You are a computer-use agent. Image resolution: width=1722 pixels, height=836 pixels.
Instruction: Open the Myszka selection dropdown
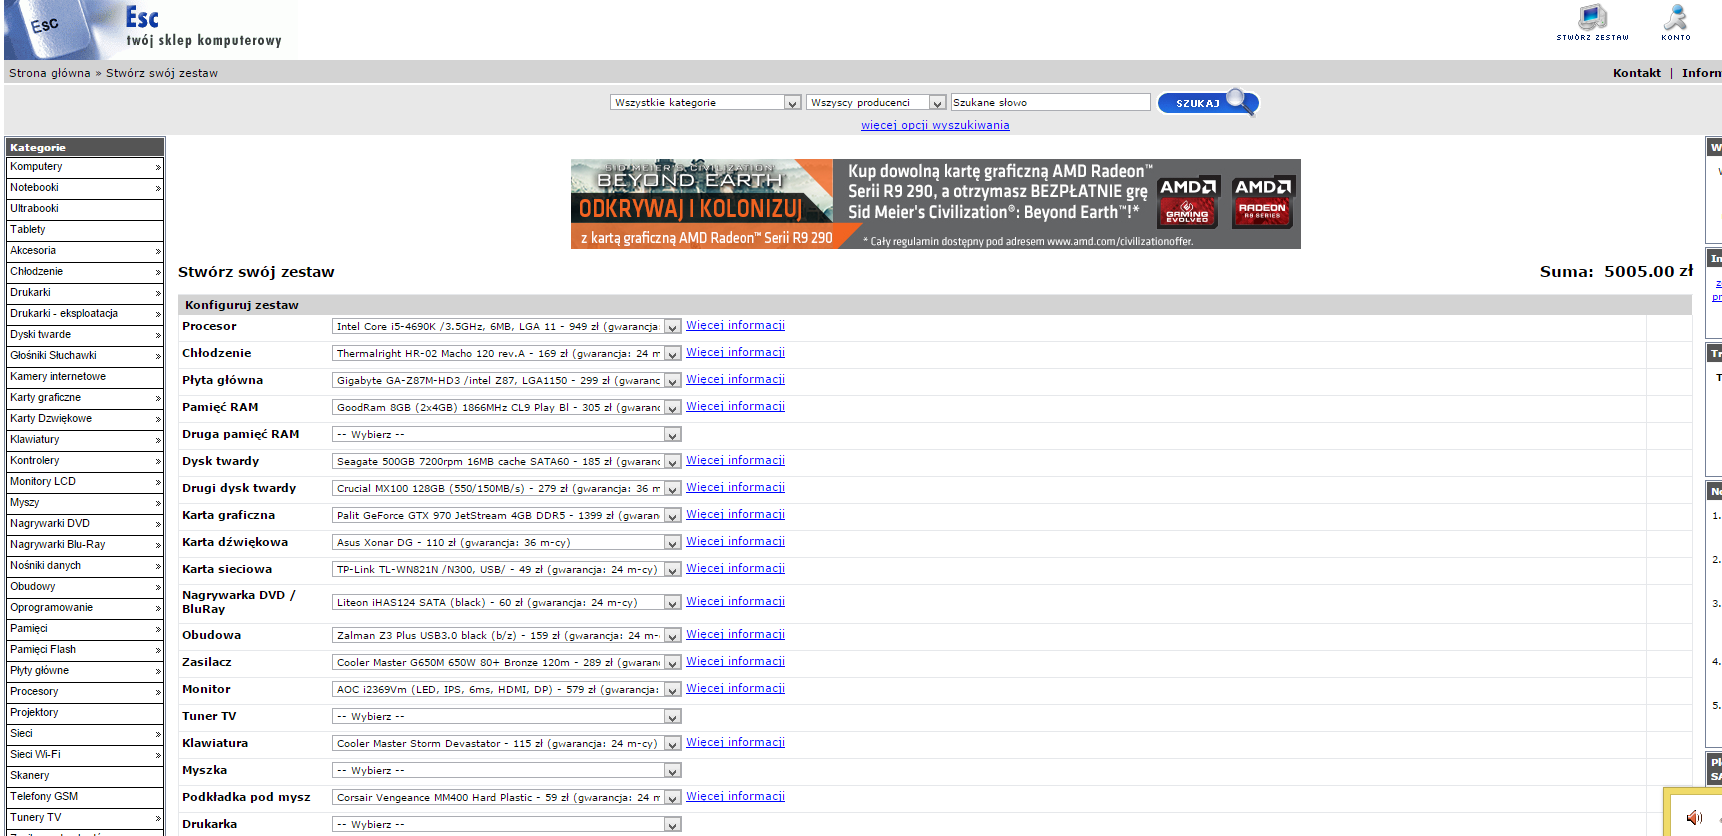(506, 770)
